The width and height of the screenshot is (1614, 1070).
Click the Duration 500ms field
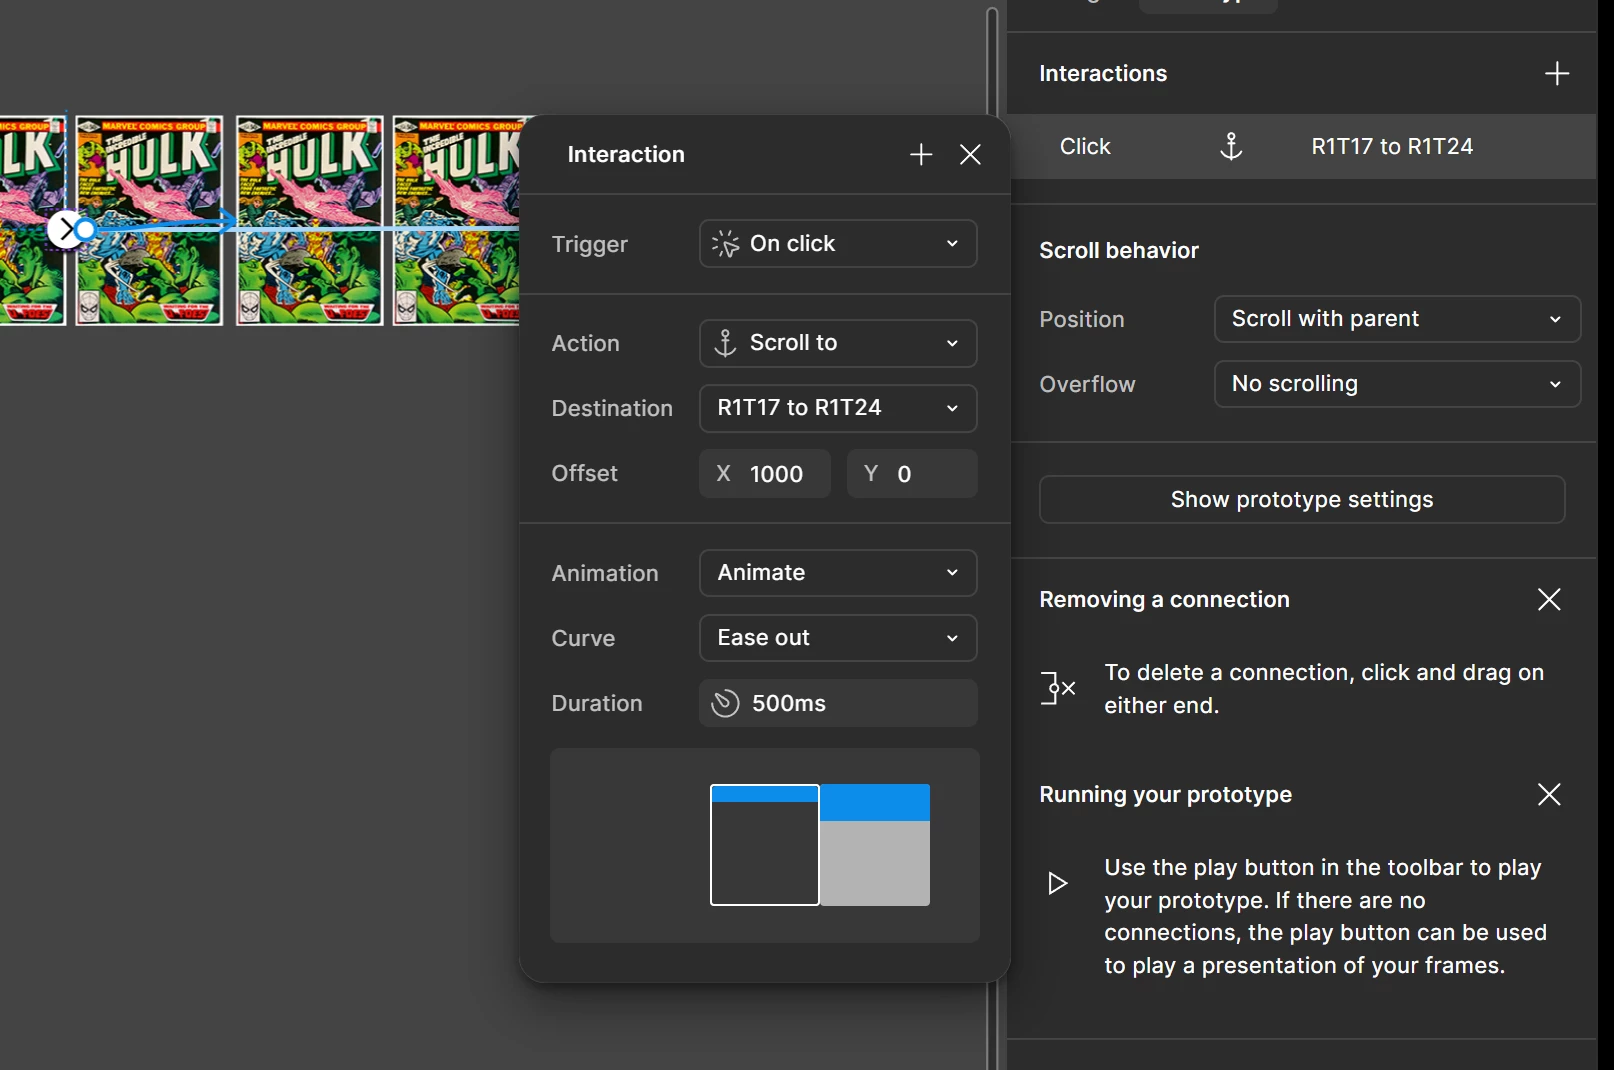[x=838, y=703]
